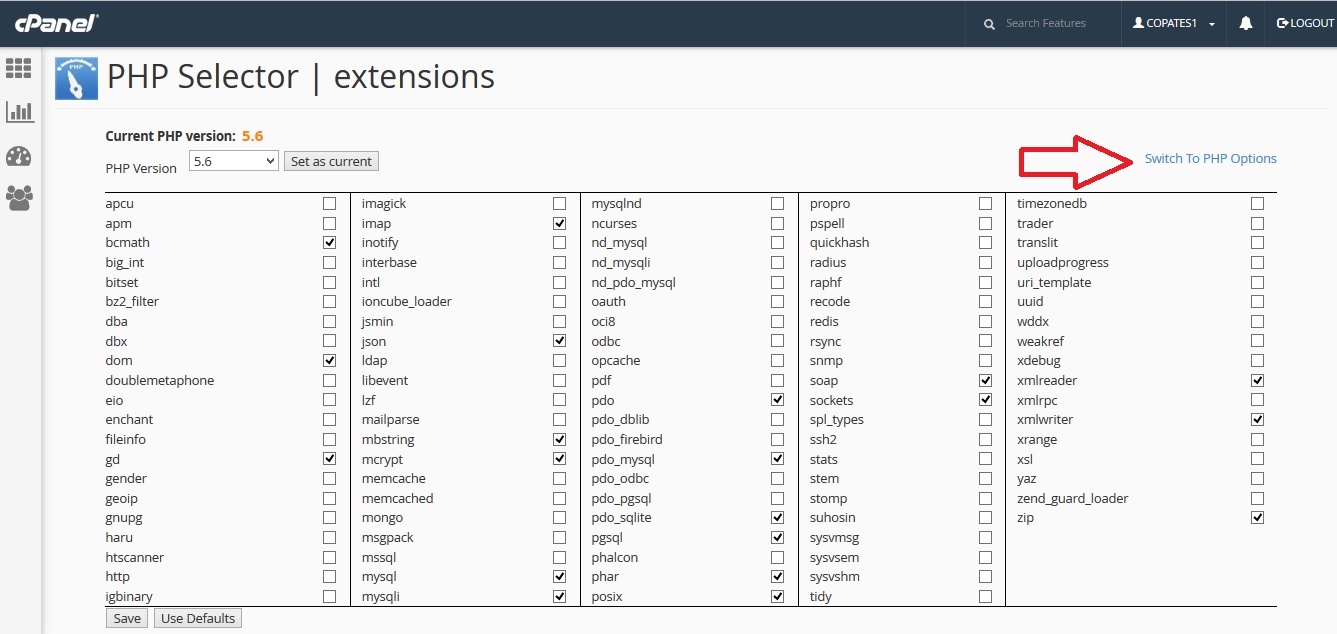Viewport: 1337px width, 634px height.
Task: Uncheck the mysqli extension checkbox
Action: [x=559, y=596]
